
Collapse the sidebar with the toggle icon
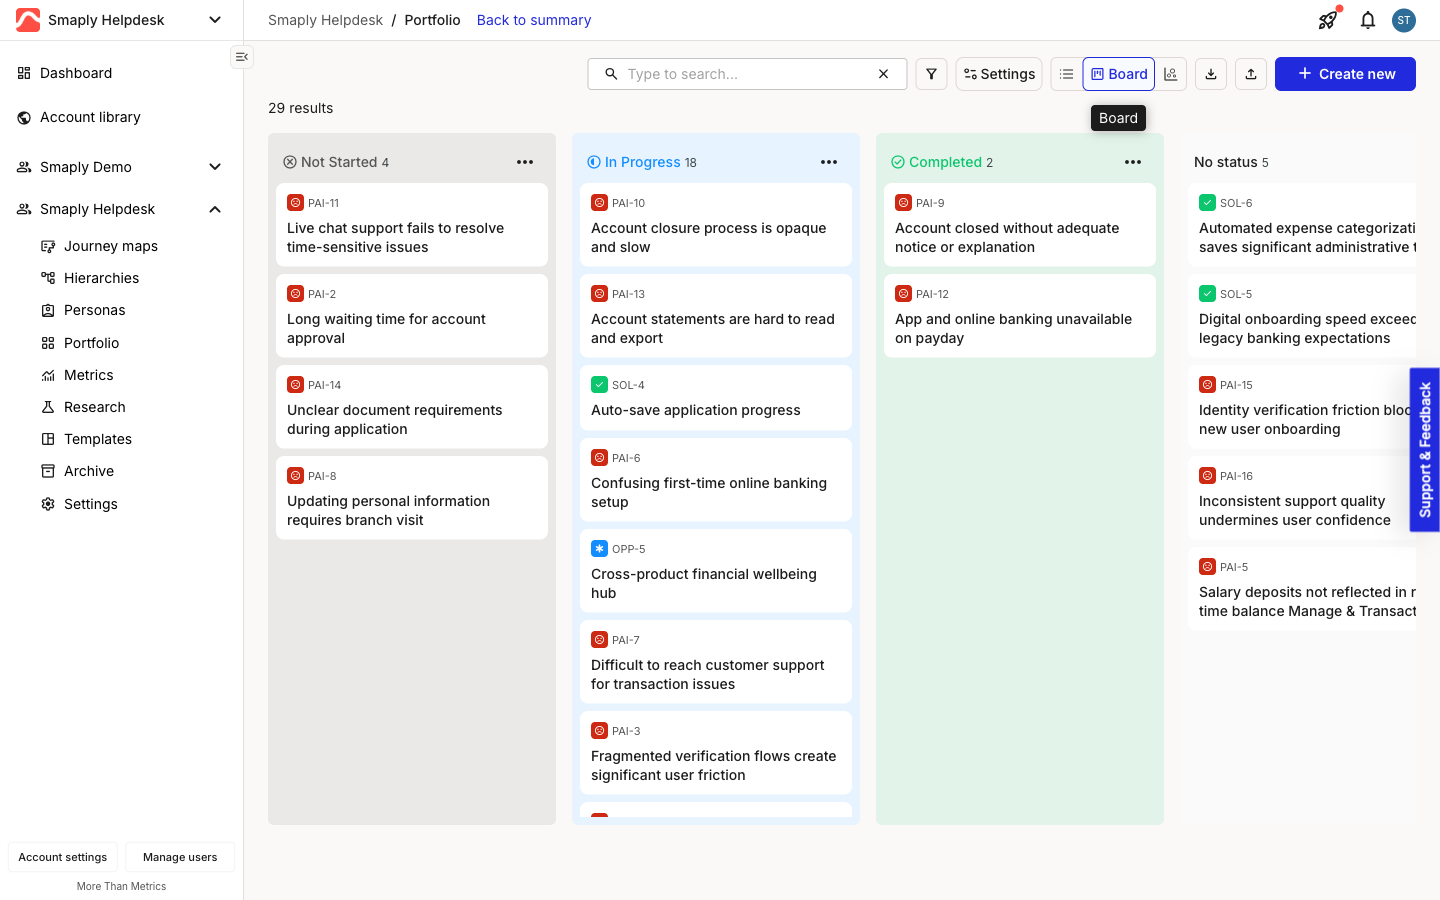pyautogui.click(x=242, y=57)
